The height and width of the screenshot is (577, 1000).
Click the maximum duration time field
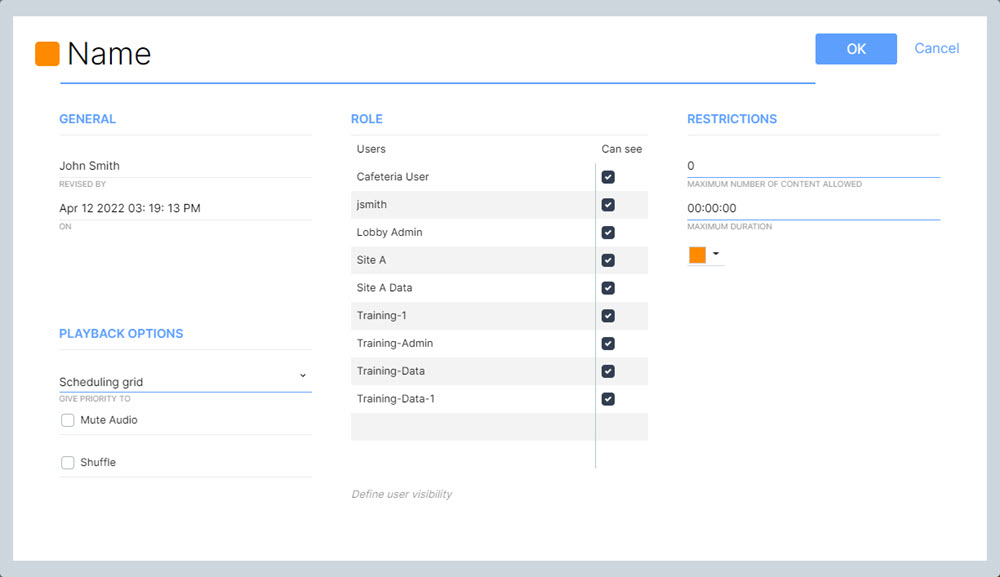click(812, 208)
